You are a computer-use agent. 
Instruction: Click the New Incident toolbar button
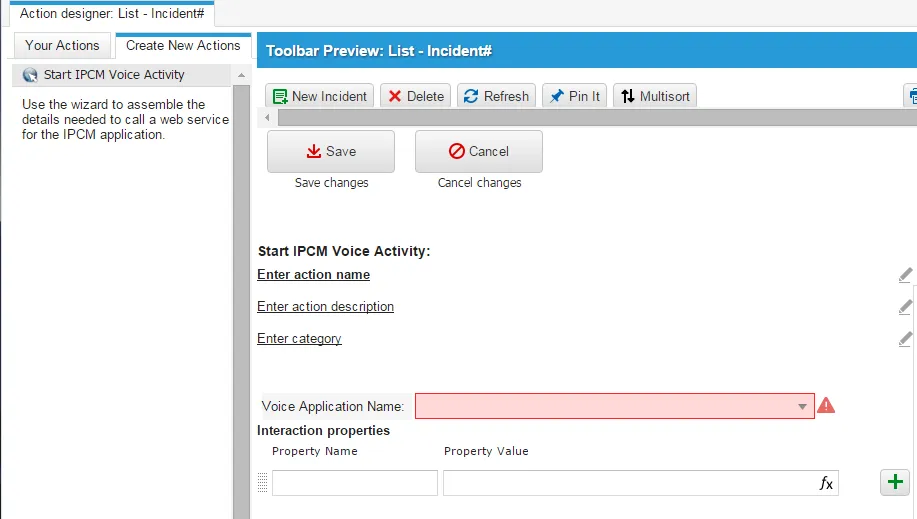319,96
